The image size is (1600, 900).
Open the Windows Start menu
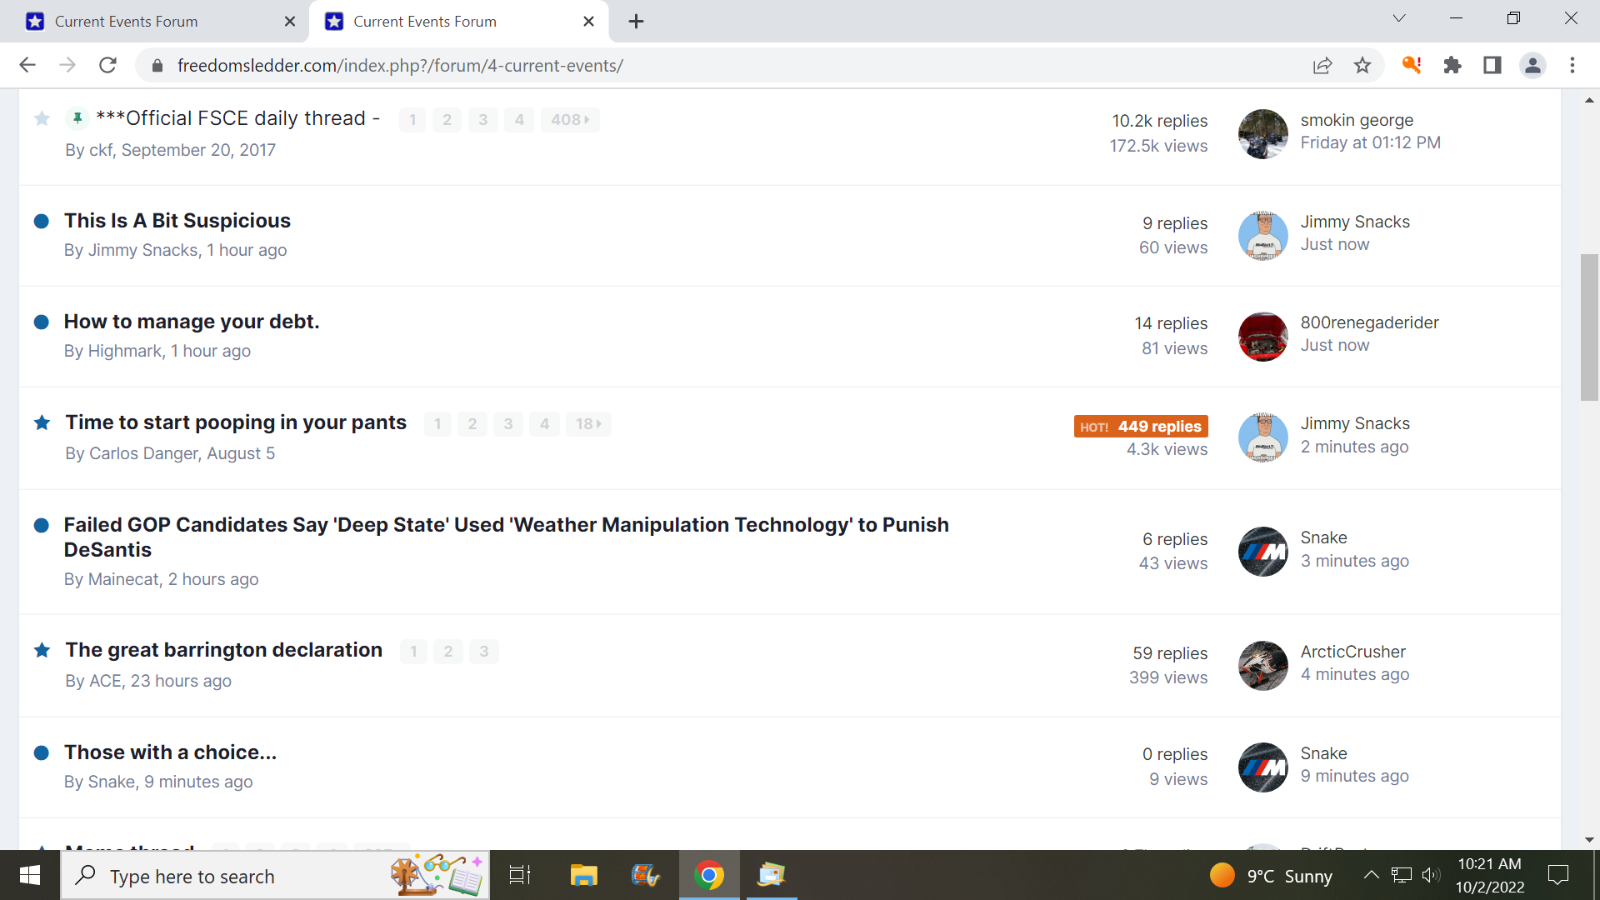point(30,875)
